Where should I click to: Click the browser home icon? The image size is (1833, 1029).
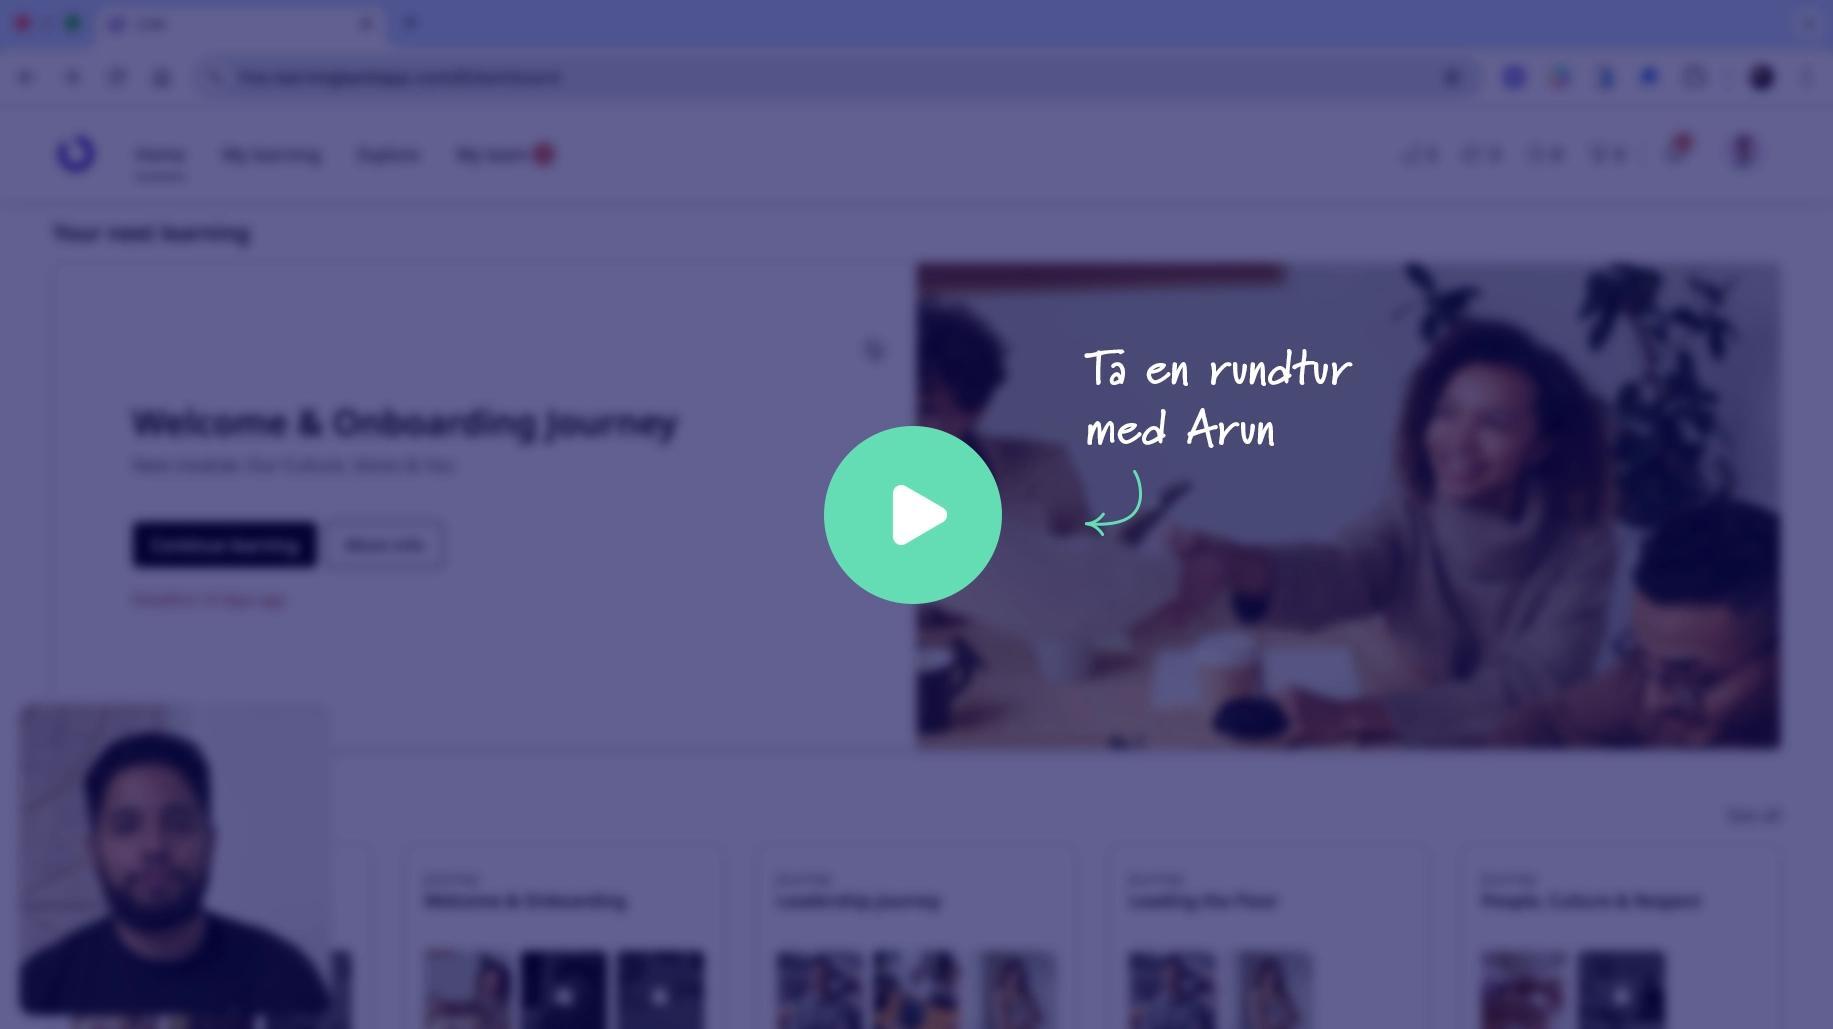[x=161, y=77]
